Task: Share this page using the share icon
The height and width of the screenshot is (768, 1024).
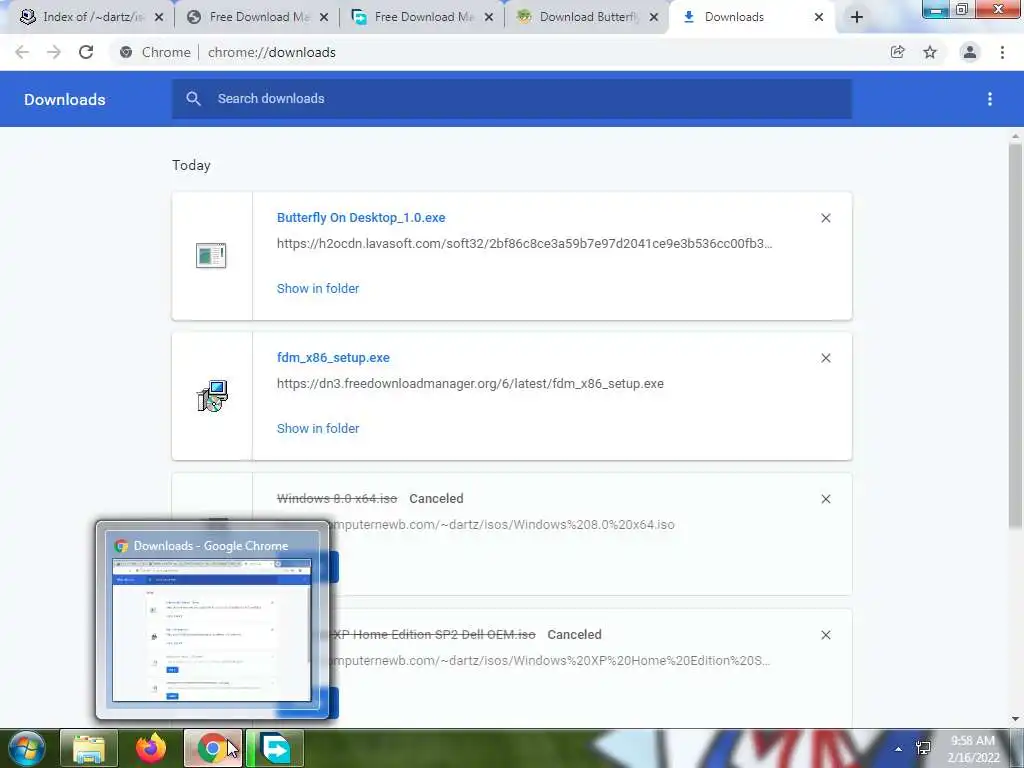Action: [x=898, y=52]
